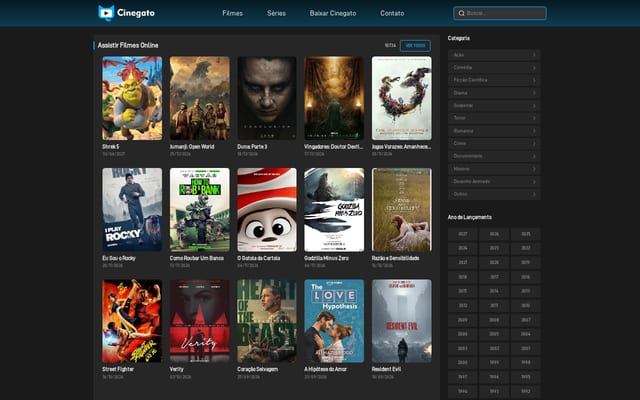Filter by release year 2025

(526, 234)
